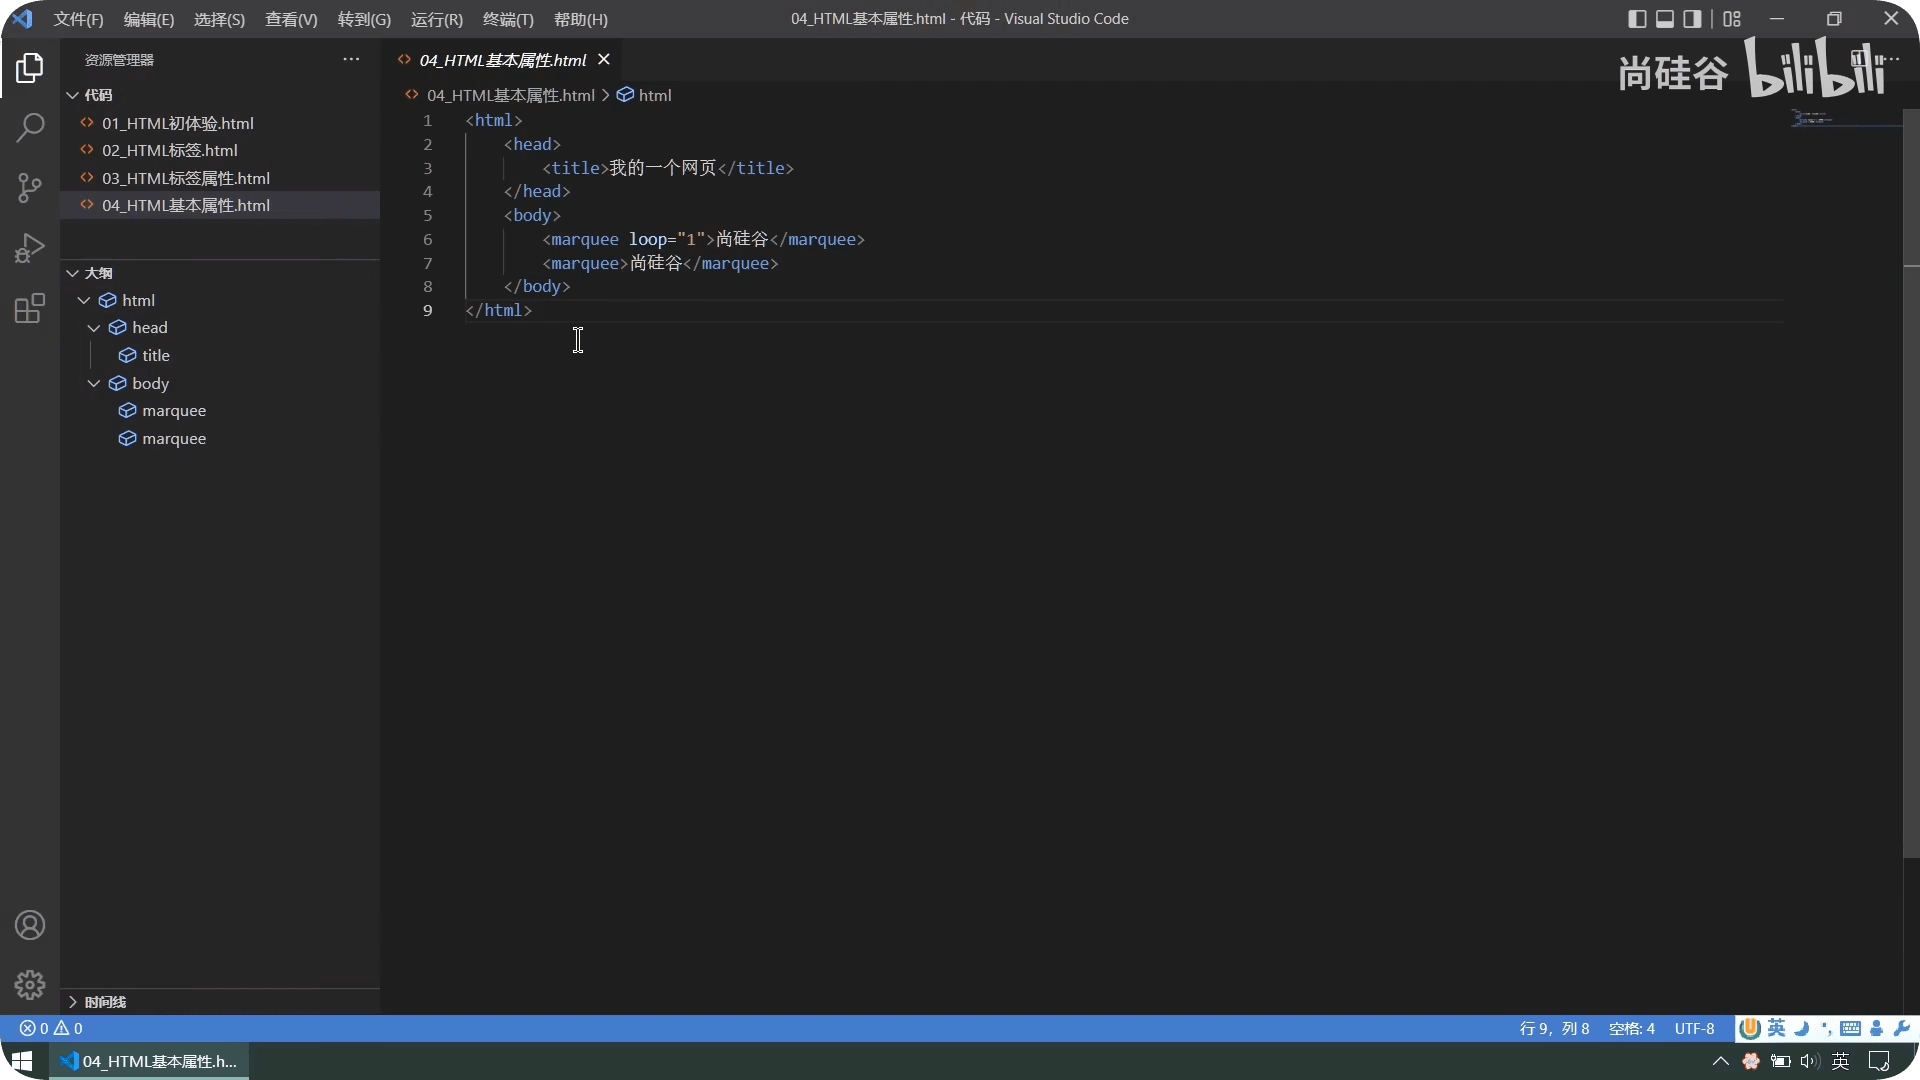
Task: Expand the 时间线 timeline section
Action: 73,1001
